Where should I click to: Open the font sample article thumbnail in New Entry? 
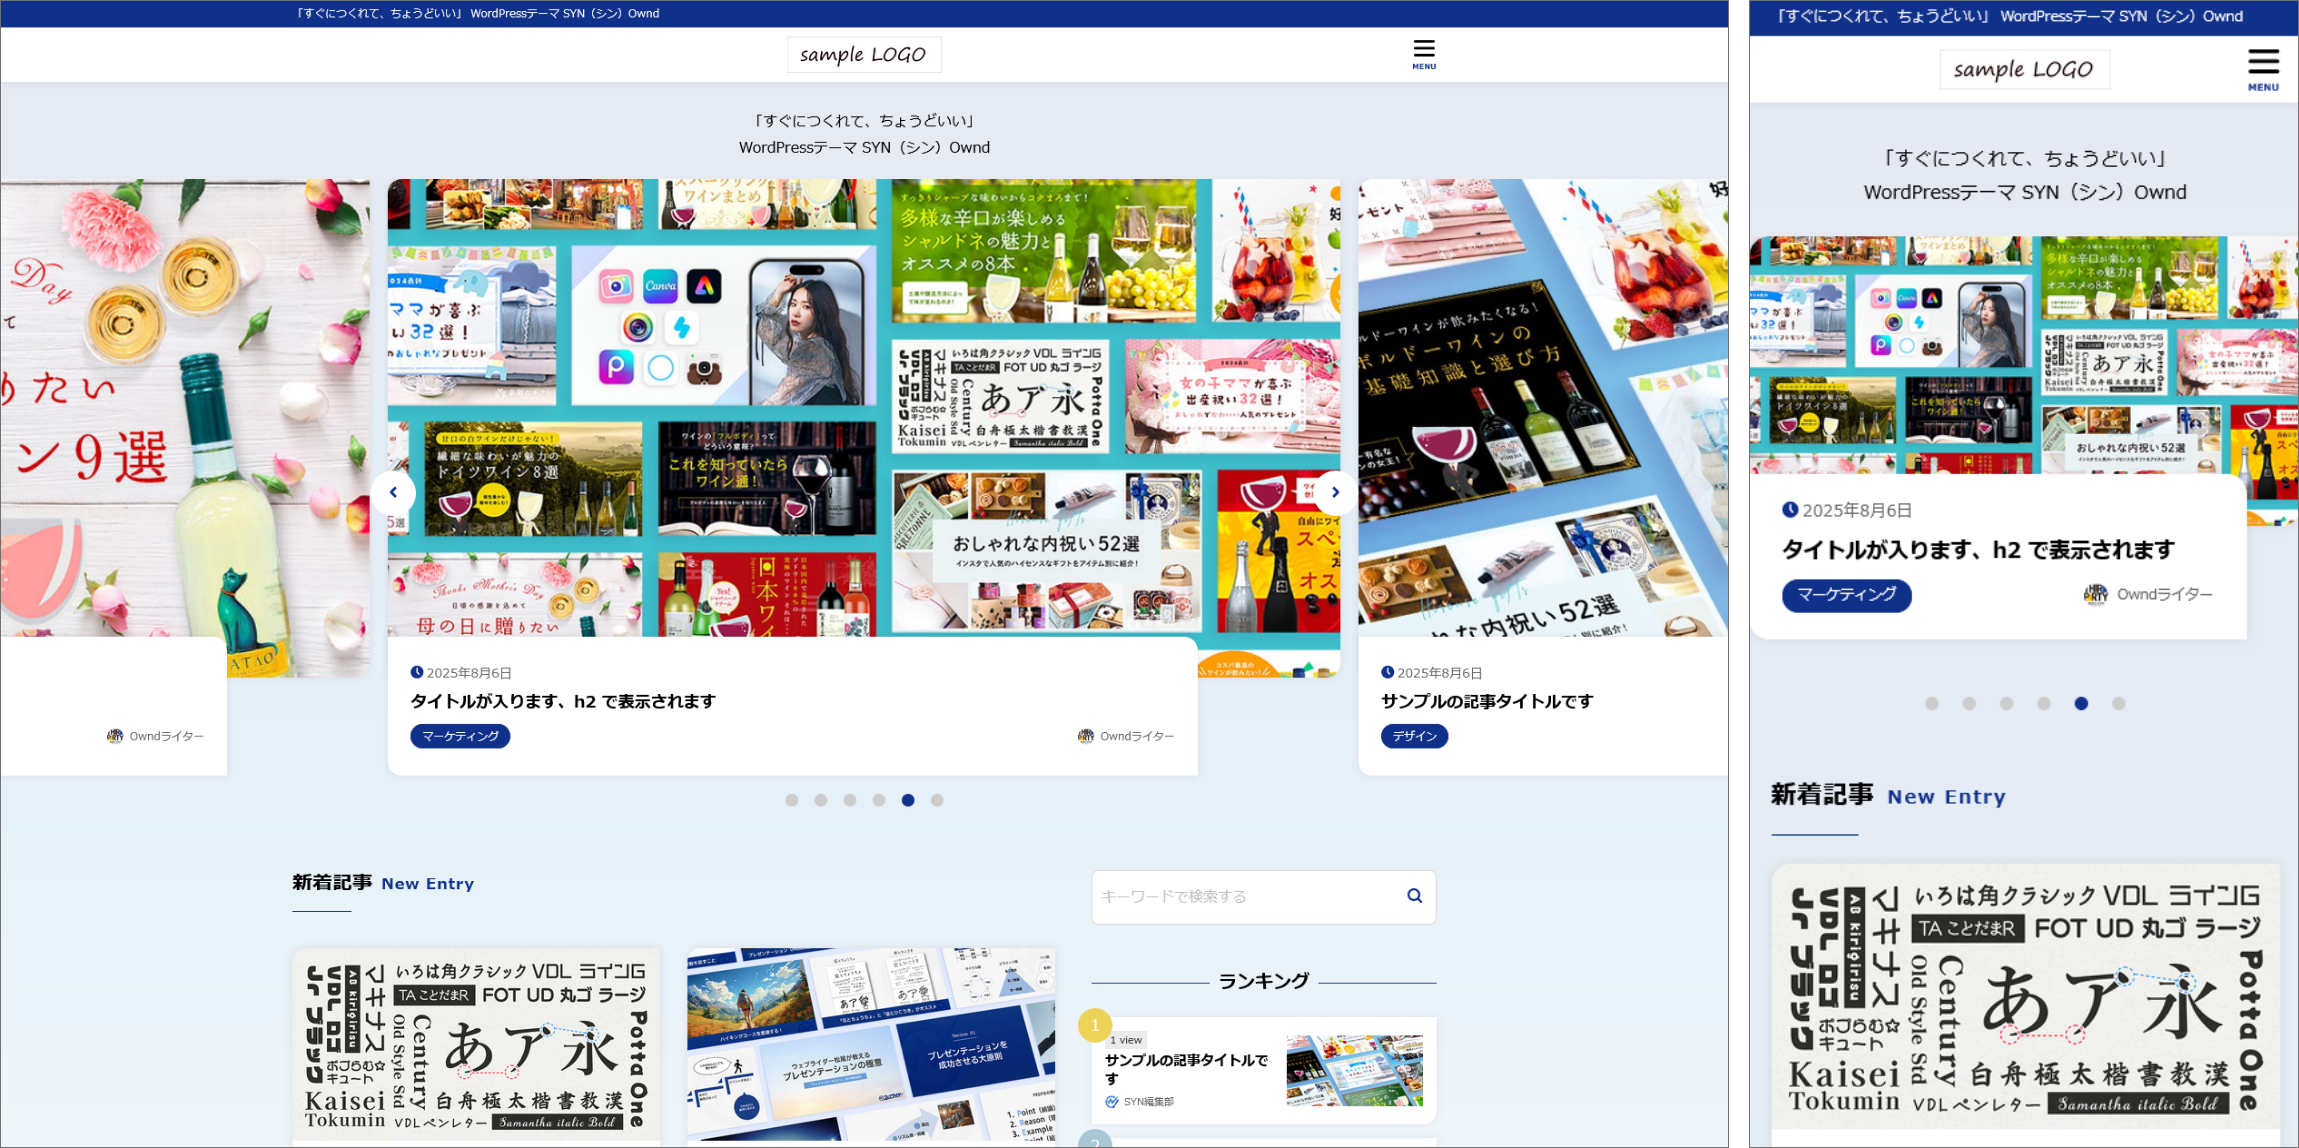(x=476, y=1045)
